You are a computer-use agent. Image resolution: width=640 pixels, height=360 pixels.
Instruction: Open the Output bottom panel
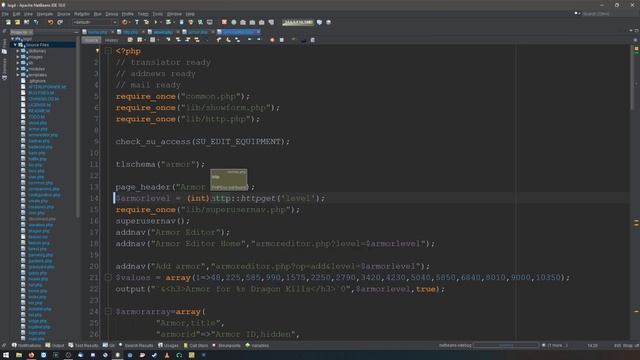55,345
